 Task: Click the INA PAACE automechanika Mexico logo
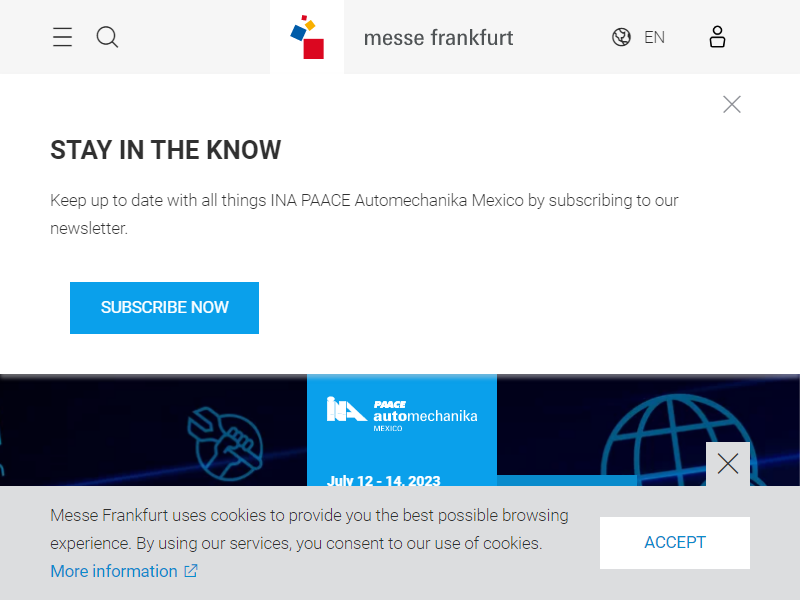402,414
